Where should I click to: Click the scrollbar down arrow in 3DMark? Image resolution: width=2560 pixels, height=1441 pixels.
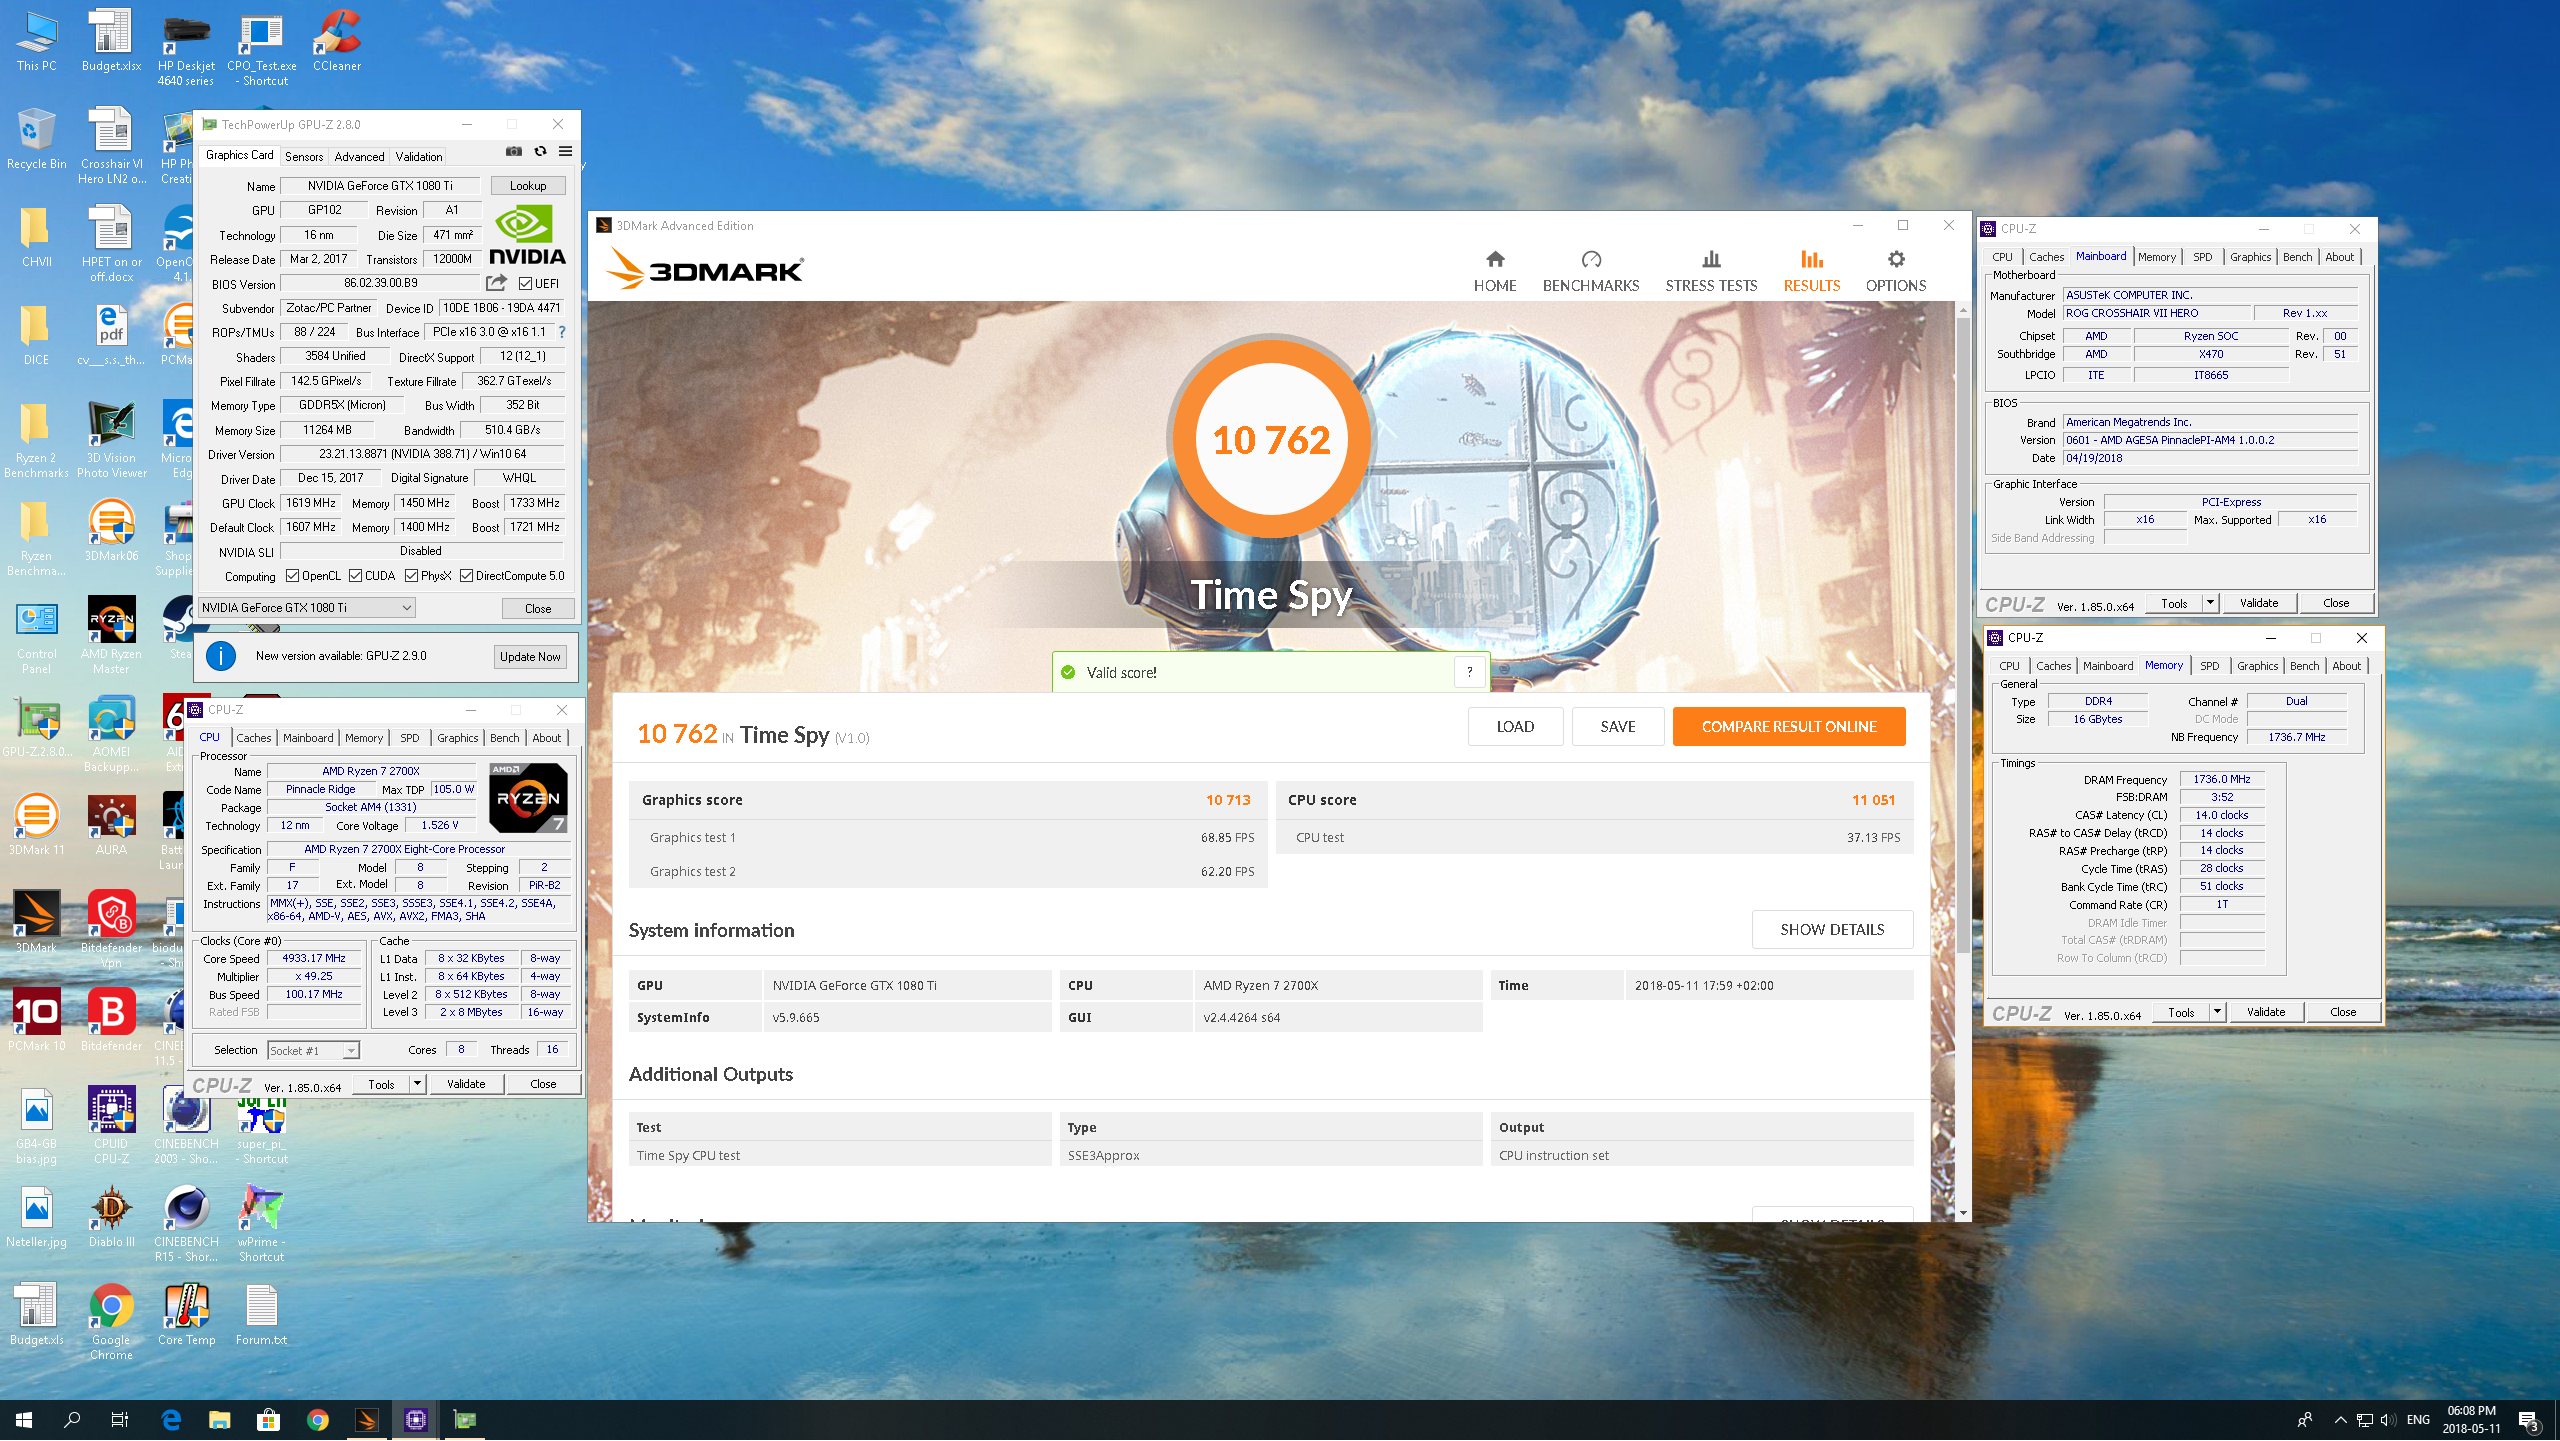1963,1213
